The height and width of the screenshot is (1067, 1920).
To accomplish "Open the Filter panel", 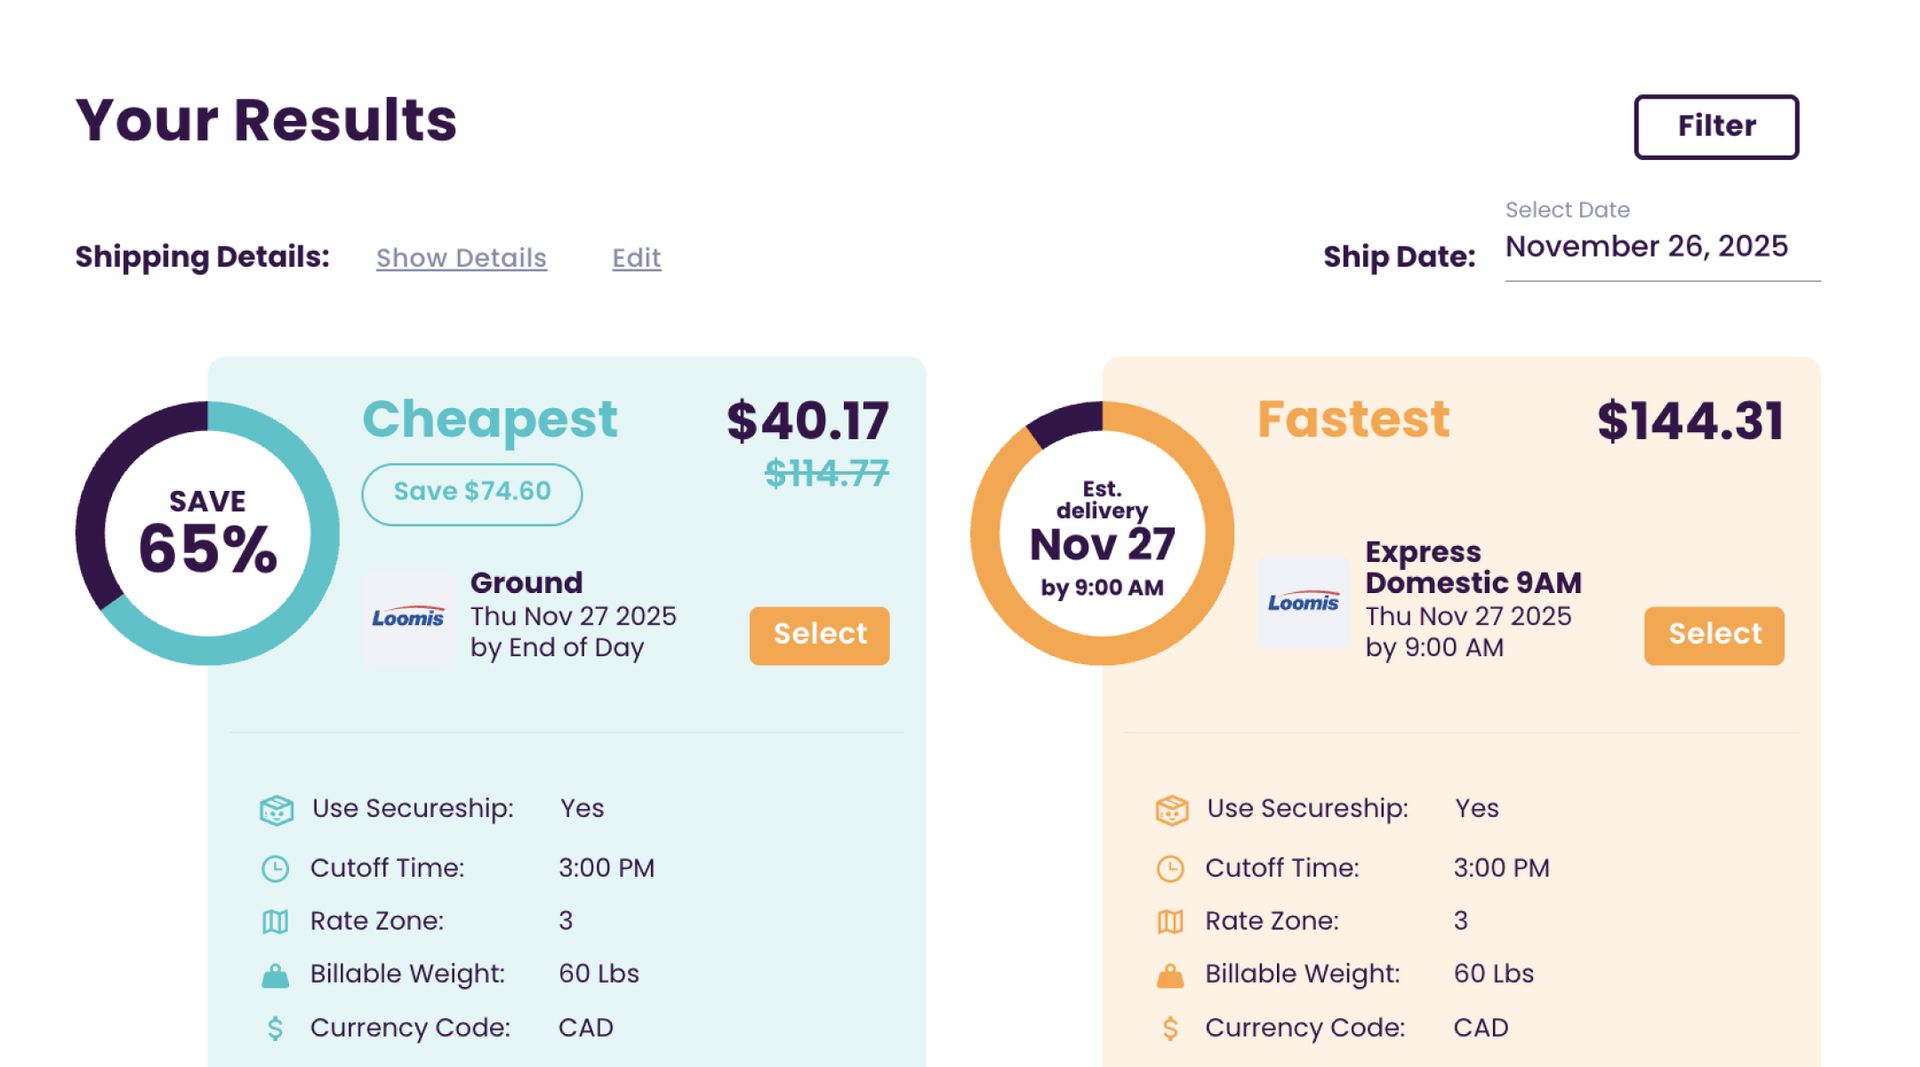I will (x=1715, y=126).
